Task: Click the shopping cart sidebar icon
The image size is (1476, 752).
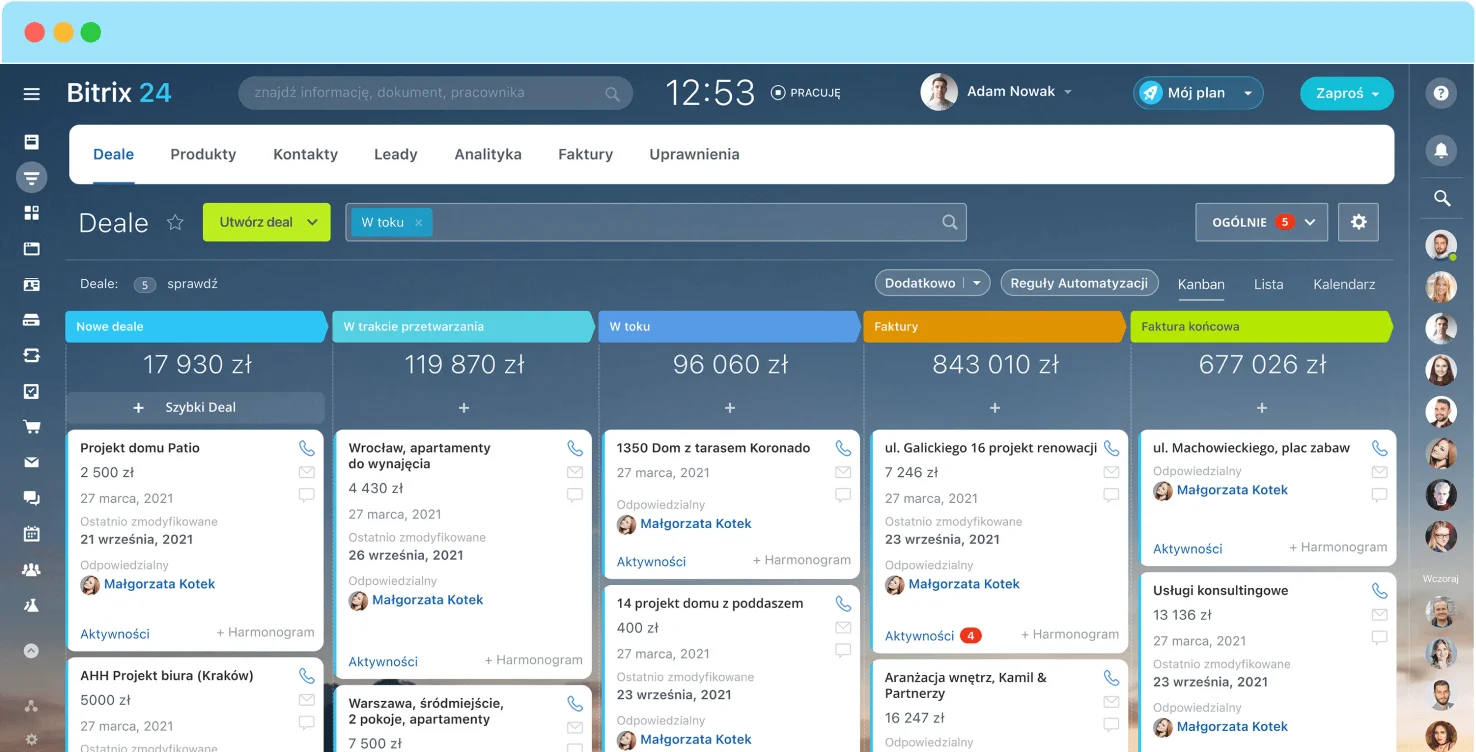Action: pyautogui.click(x=32, y=427)
